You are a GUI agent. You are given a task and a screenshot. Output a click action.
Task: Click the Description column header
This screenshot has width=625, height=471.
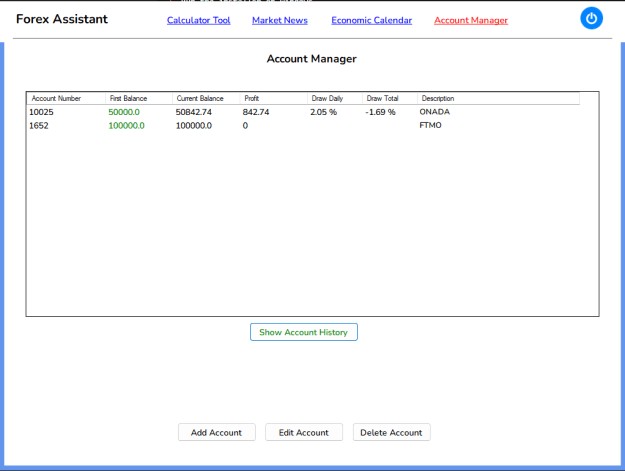click(498, 98)
